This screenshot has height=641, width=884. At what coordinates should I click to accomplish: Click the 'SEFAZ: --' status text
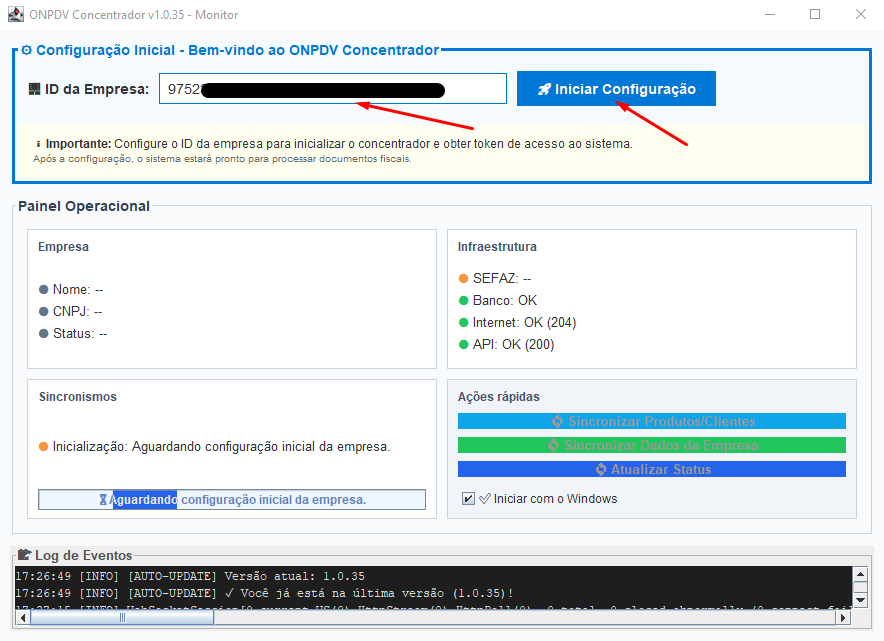[502, 278]
